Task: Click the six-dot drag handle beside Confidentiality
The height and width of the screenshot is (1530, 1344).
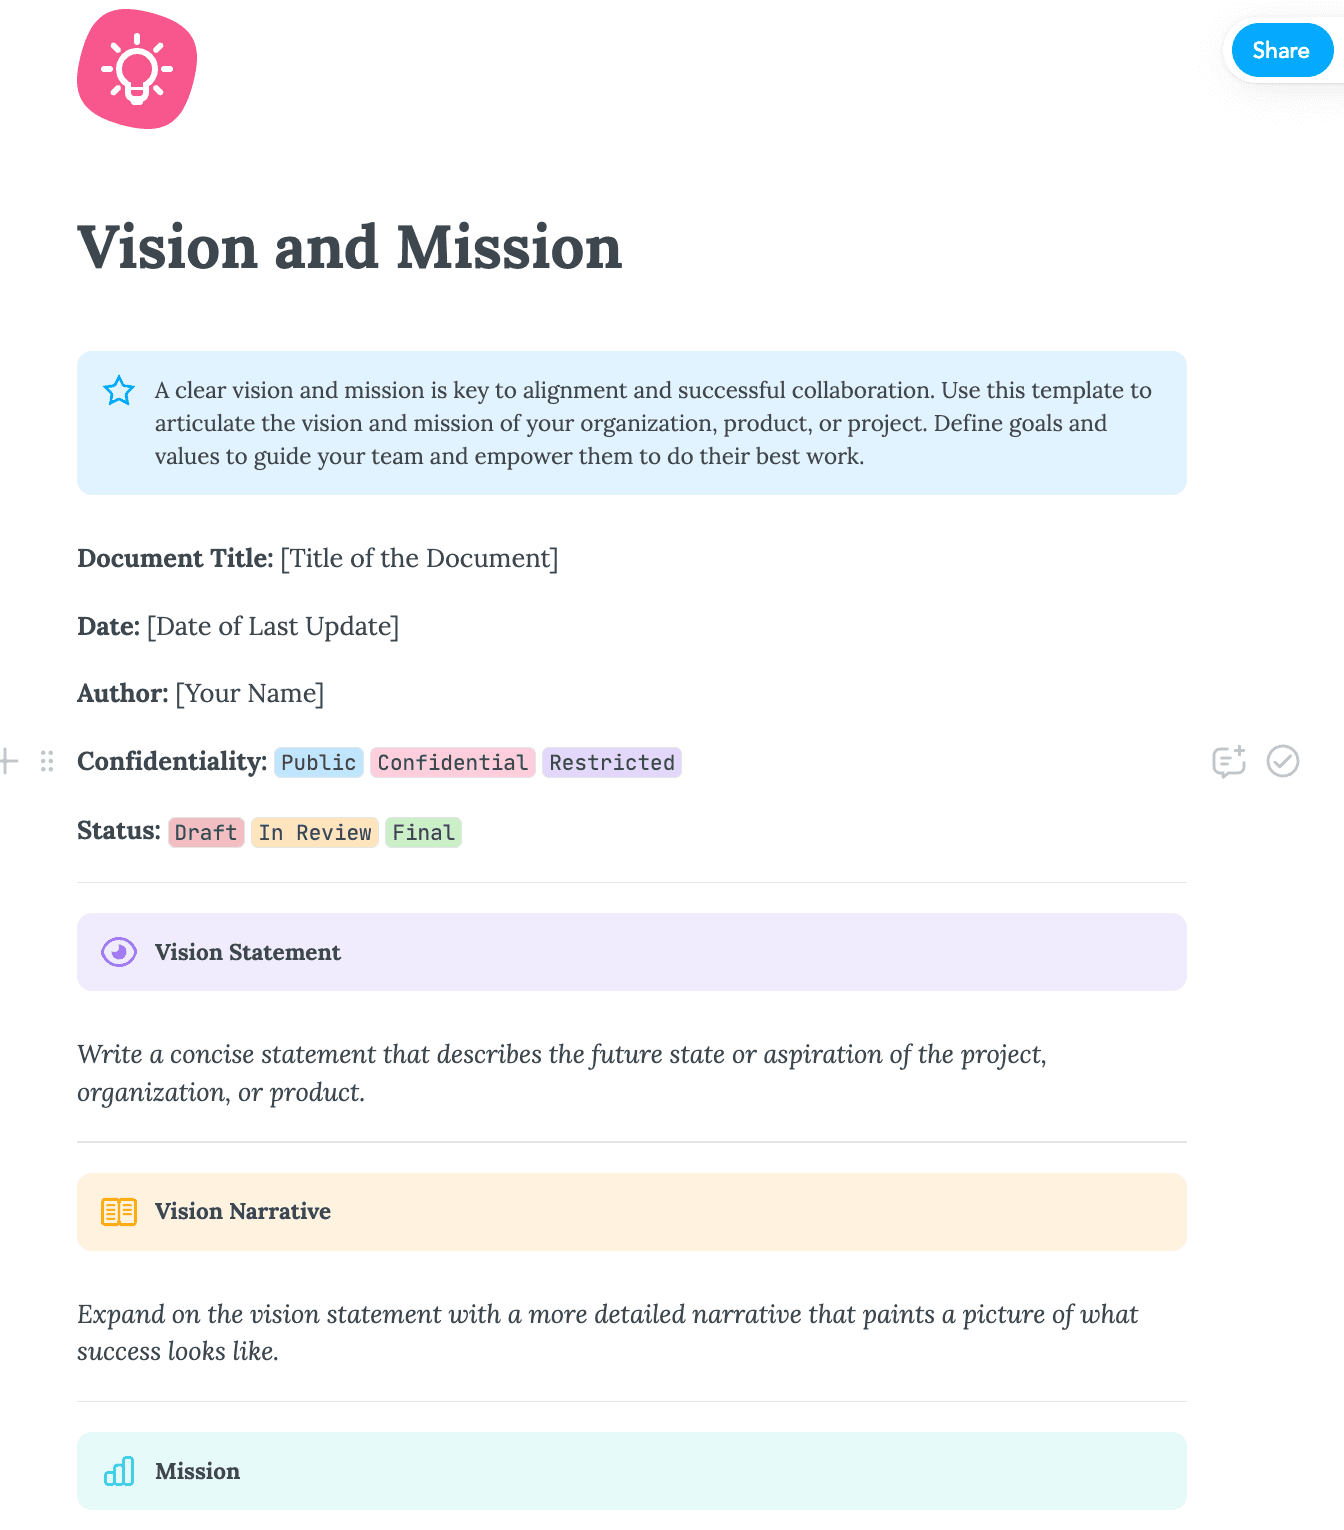Action: pyautogui.click(x=47, y=761)
